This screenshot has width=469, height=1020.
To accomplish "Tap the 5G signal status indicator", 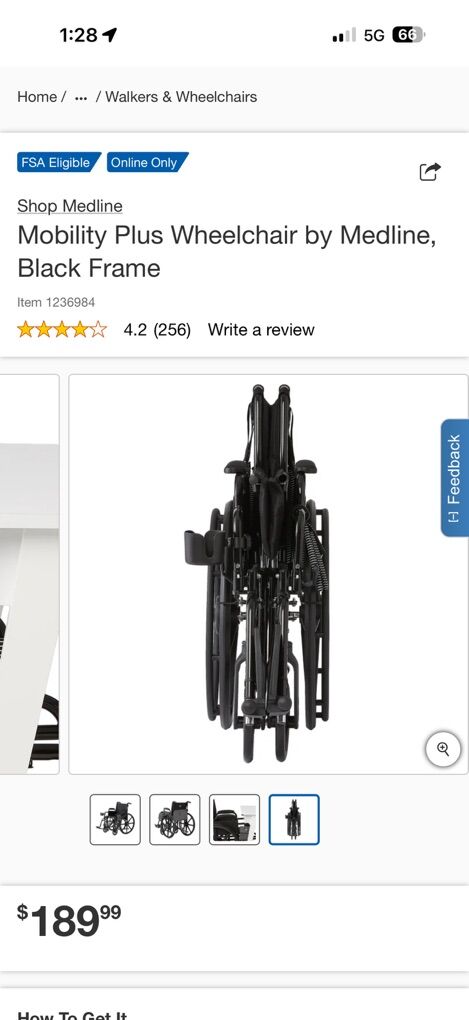I will point(374,35).
